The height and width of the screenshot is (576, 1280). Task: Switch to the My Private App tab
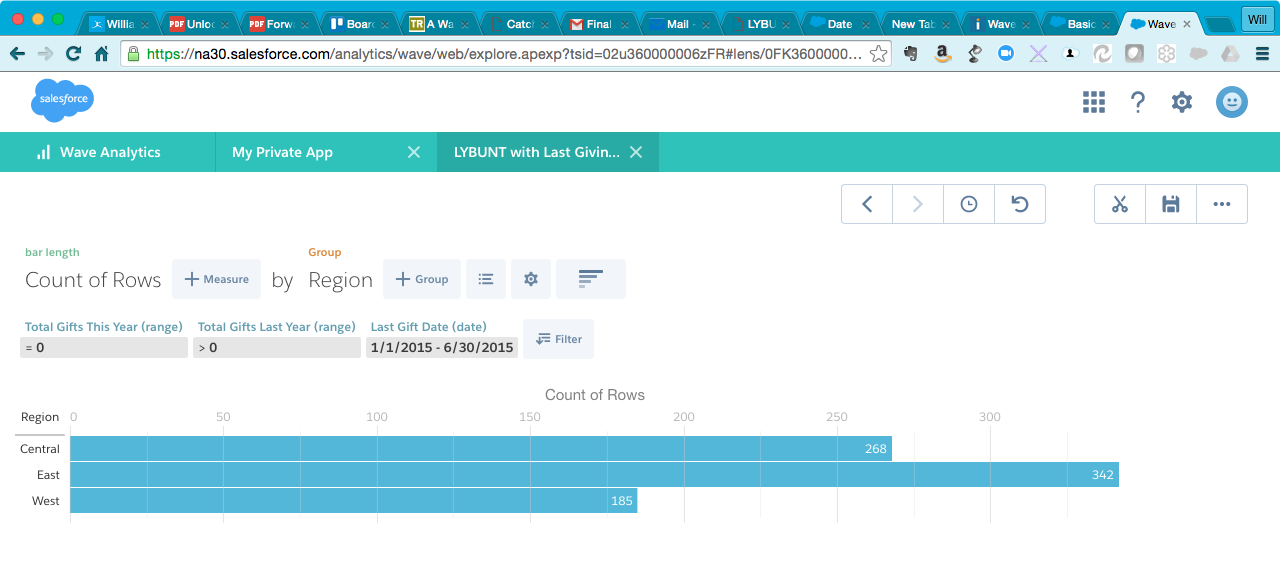pos(281,152)
